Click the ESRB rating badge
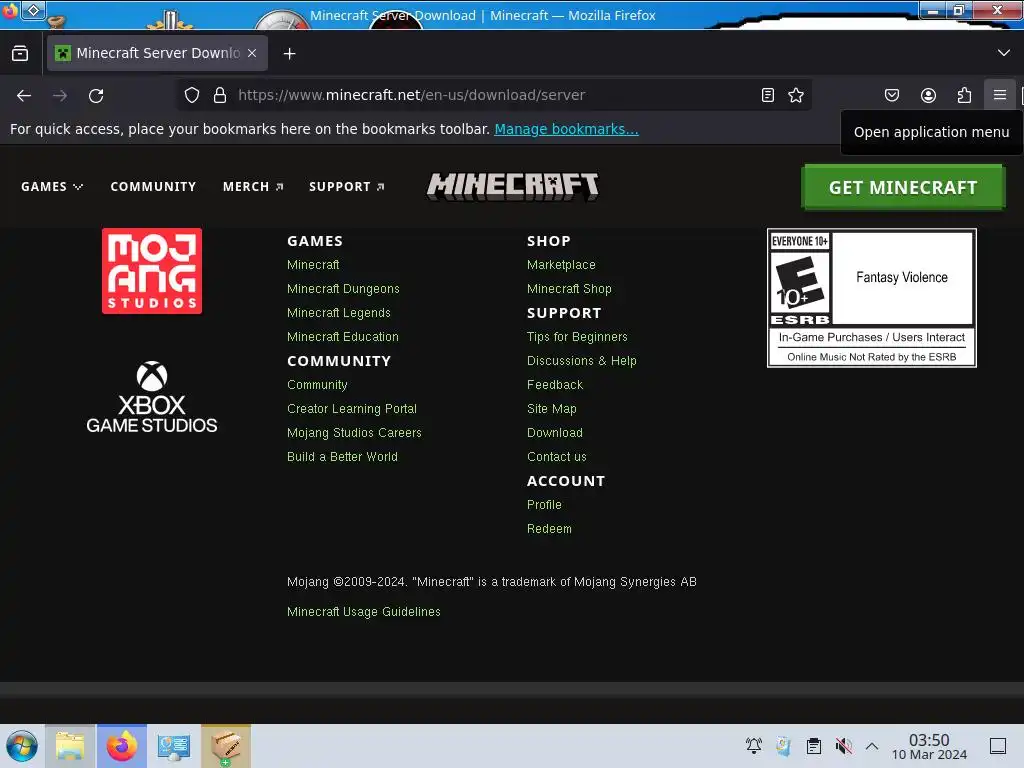This screenshot has height=768, width=1024. 872,298
